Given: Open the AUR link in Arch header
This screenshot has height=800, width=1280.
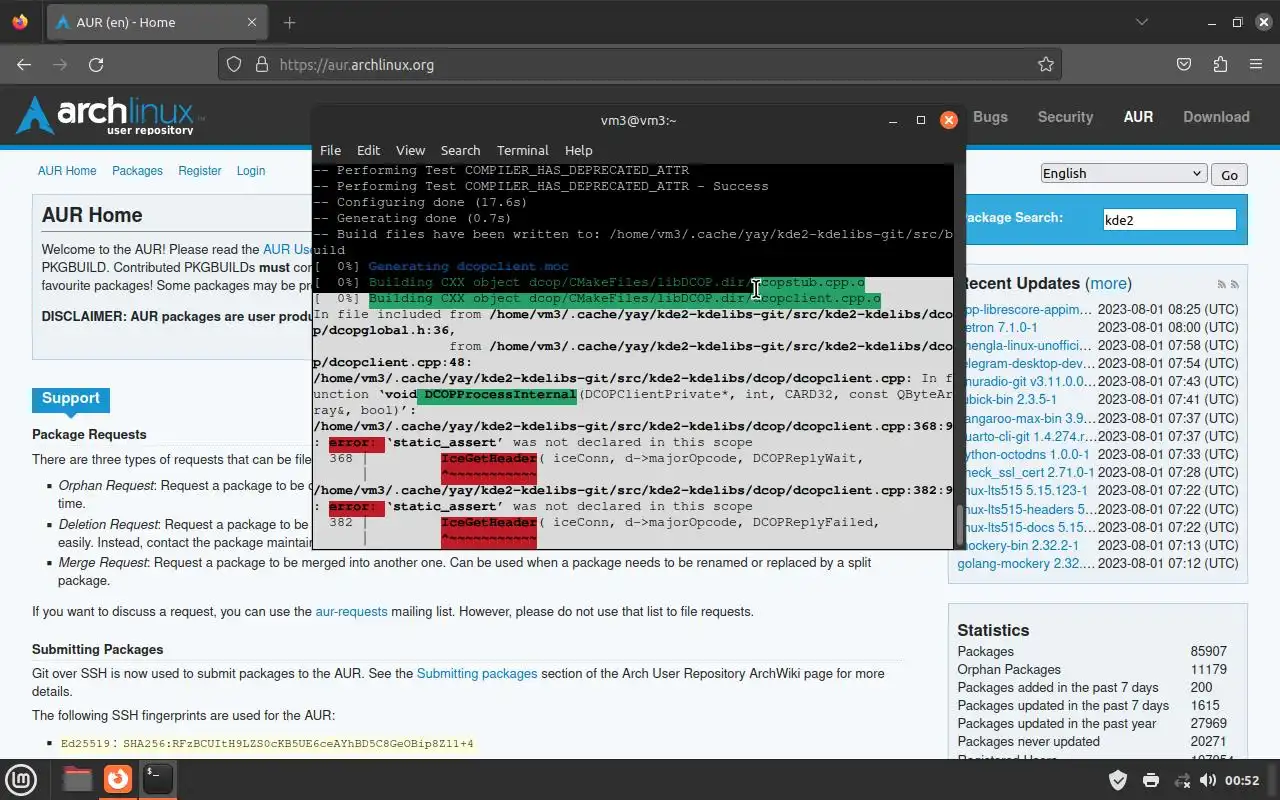Looking at the screenshot, I should pos(1138,117).
